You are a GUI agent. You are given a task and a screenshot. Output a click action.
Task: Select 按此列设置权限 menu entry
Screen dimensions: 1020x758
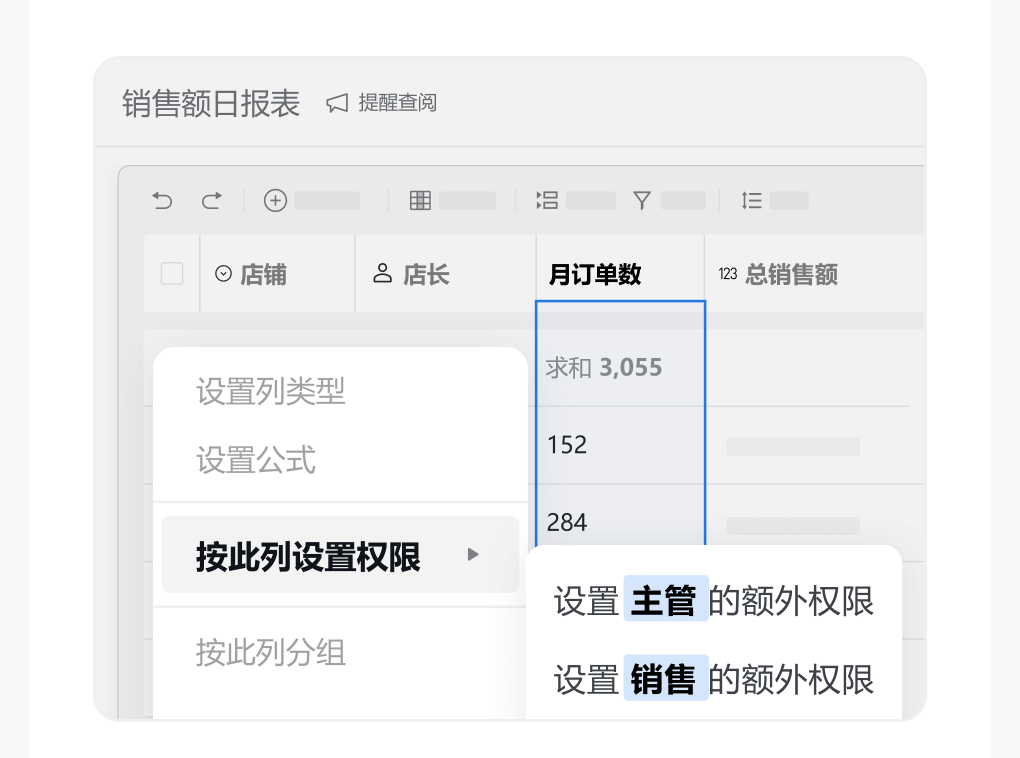click(x=340, y=554)
